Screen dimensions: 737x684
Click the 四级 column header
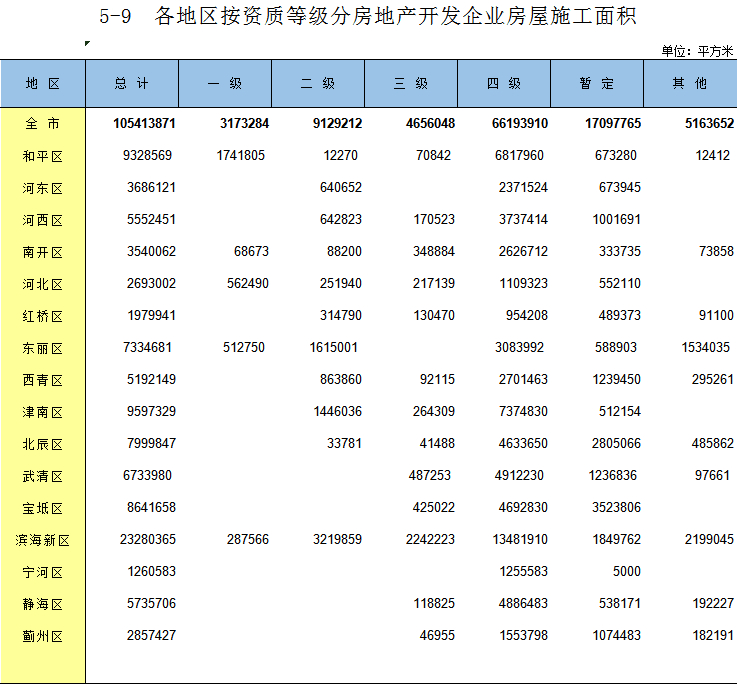[504, 84]
